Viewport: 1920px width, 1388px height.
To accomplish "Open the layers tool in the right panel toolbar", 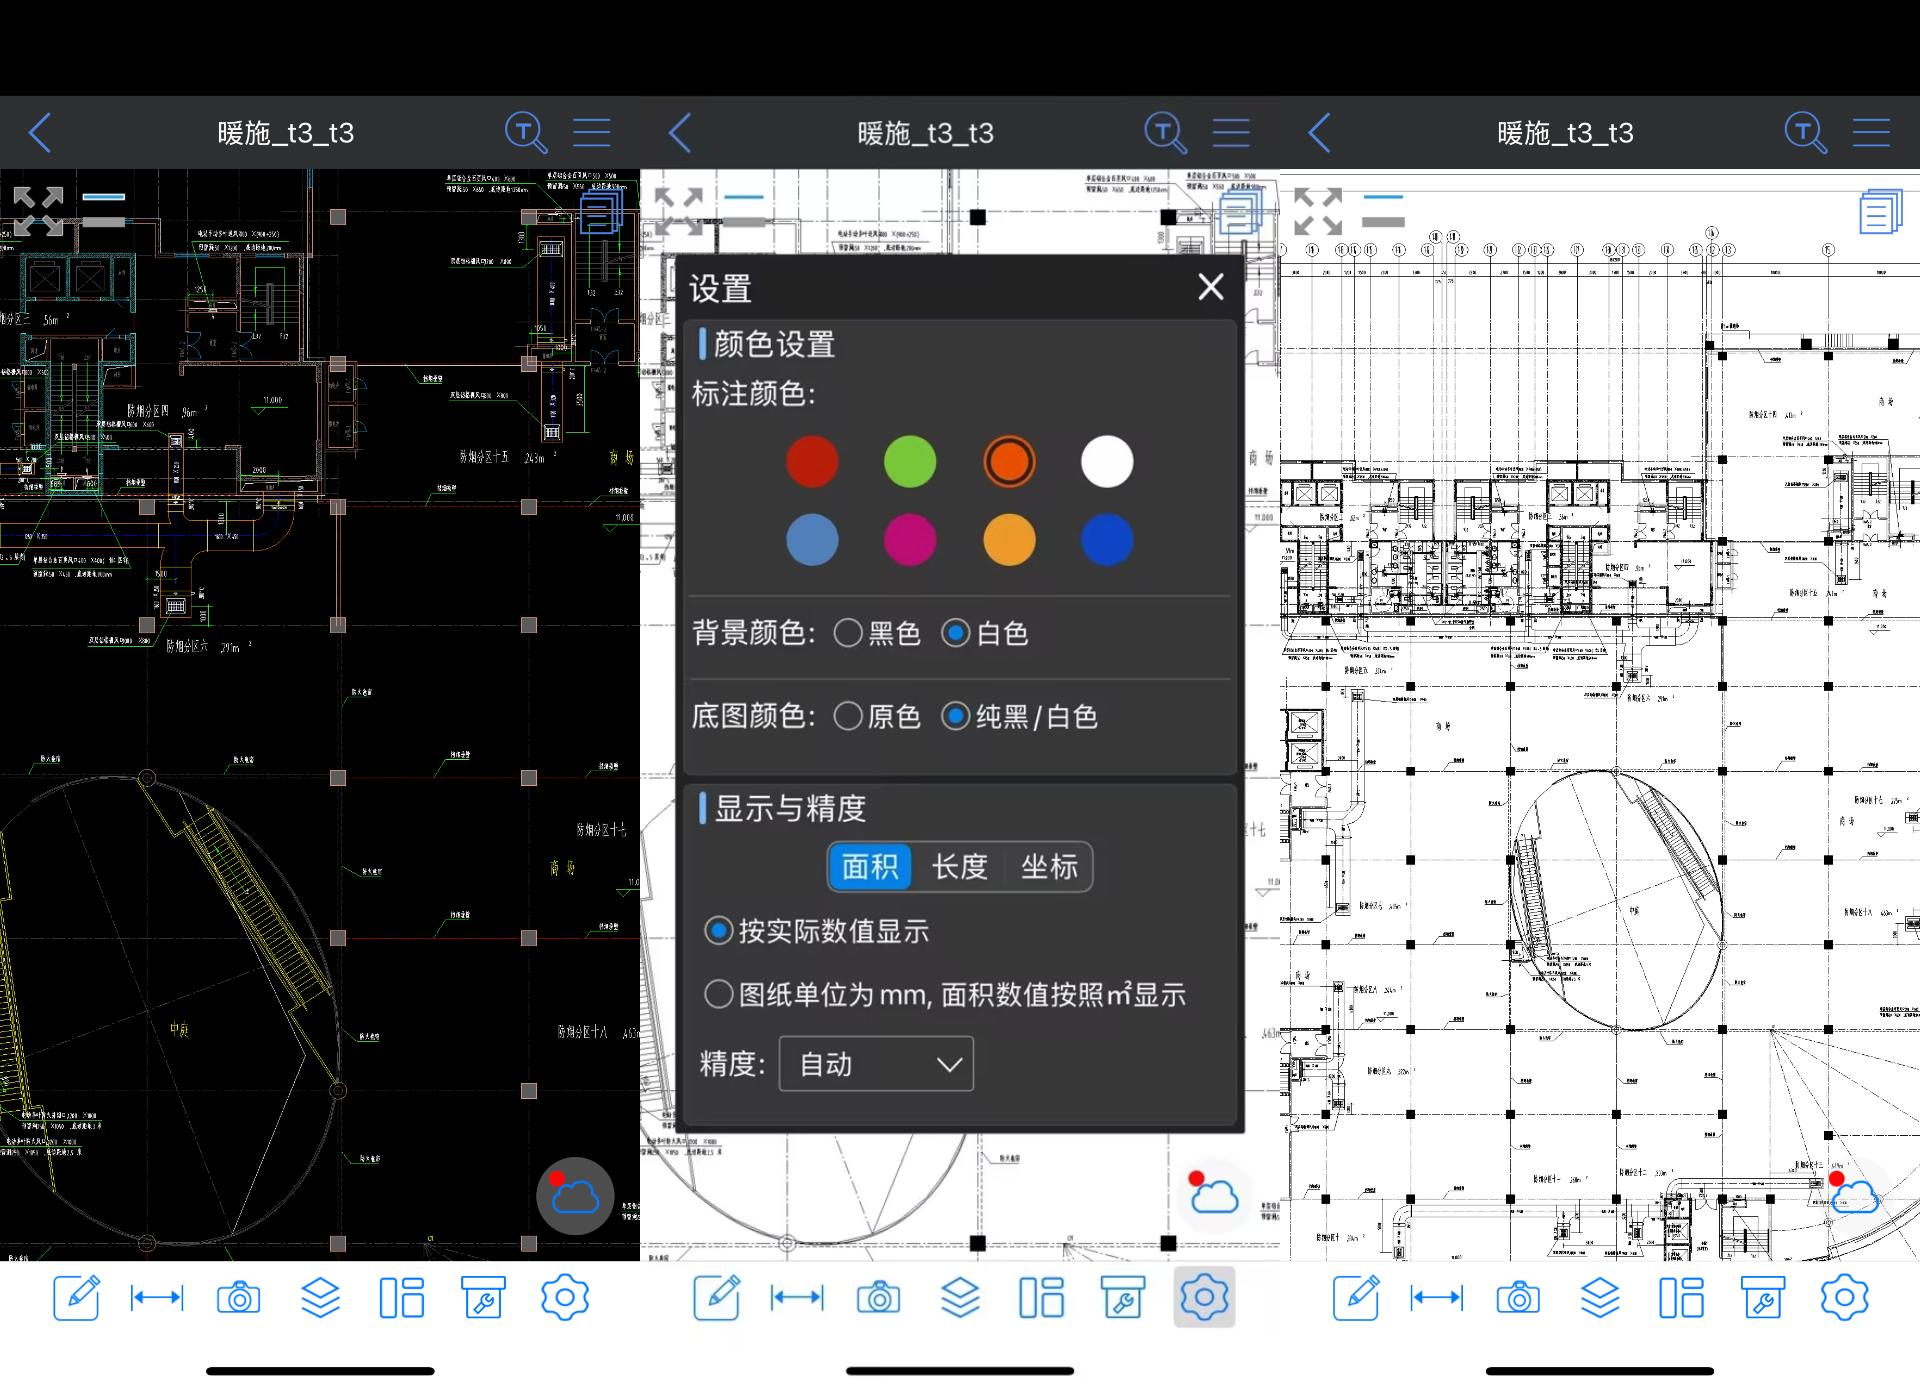I will [1600, 1298].
